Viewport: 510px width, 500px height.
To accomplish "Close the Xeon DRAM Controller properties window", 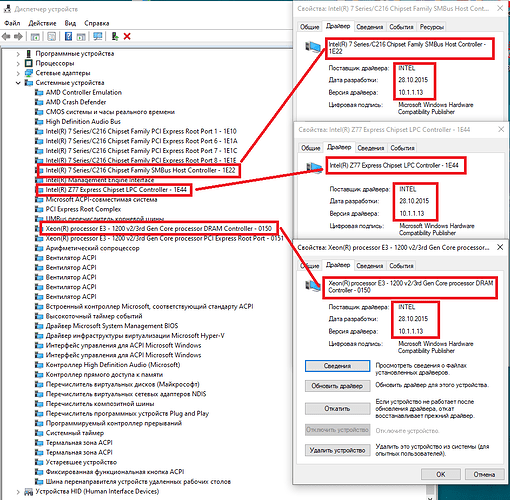I will point(500,247).
